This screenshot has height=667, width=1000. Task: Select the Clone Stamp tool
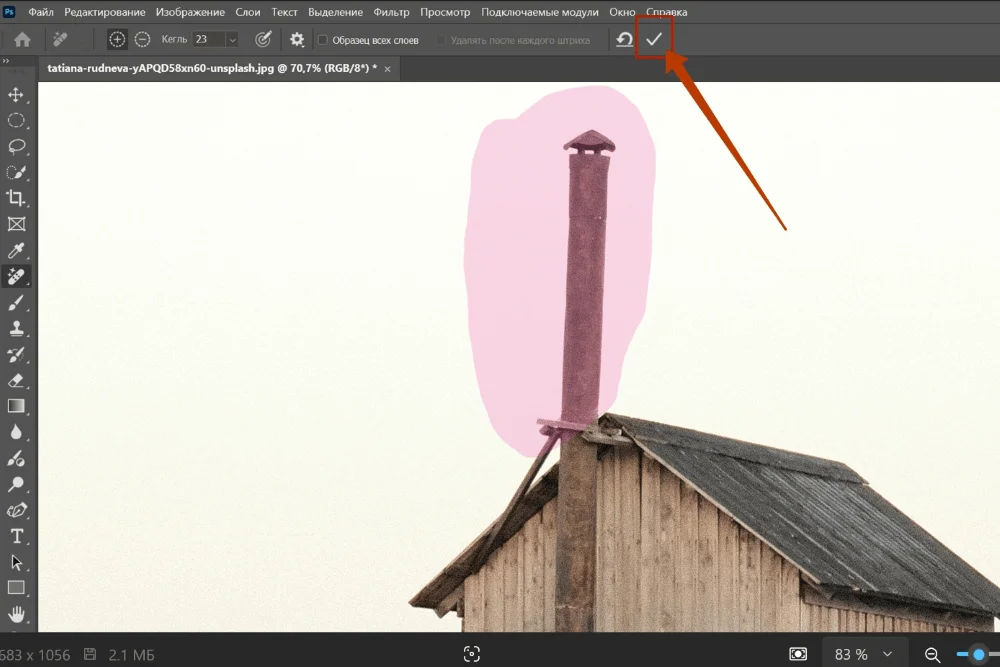point(16,328)
